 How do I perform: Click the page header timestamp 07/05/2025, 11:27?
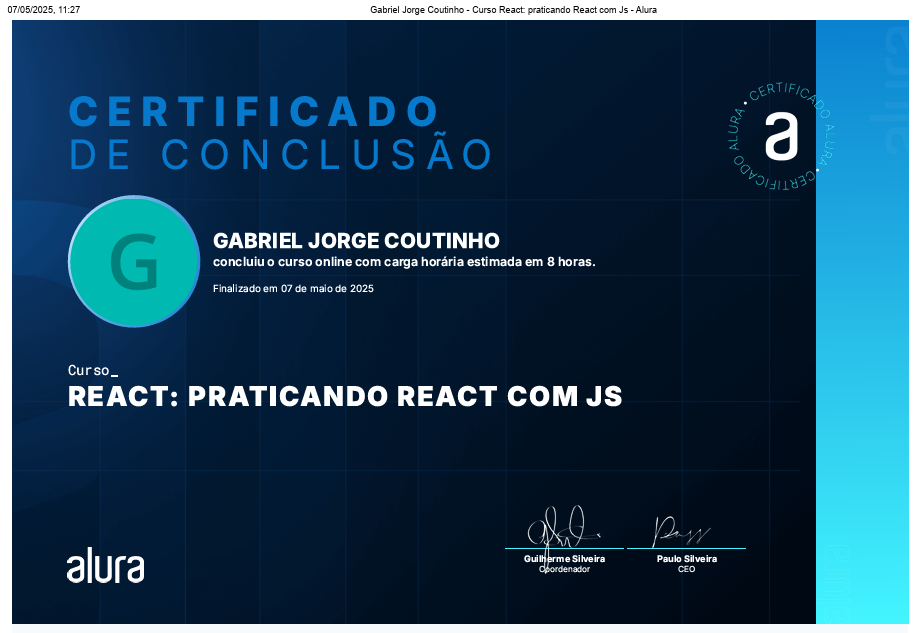(44, 9)
